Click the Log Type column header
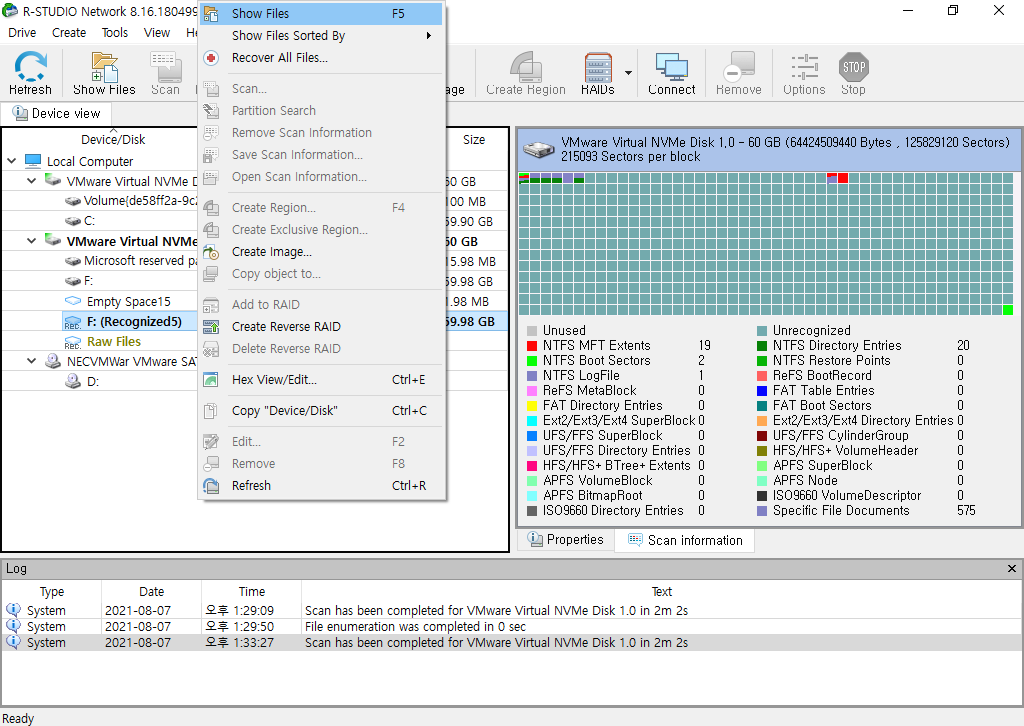This screenshot has width=1024, height=726. [52, 592]
